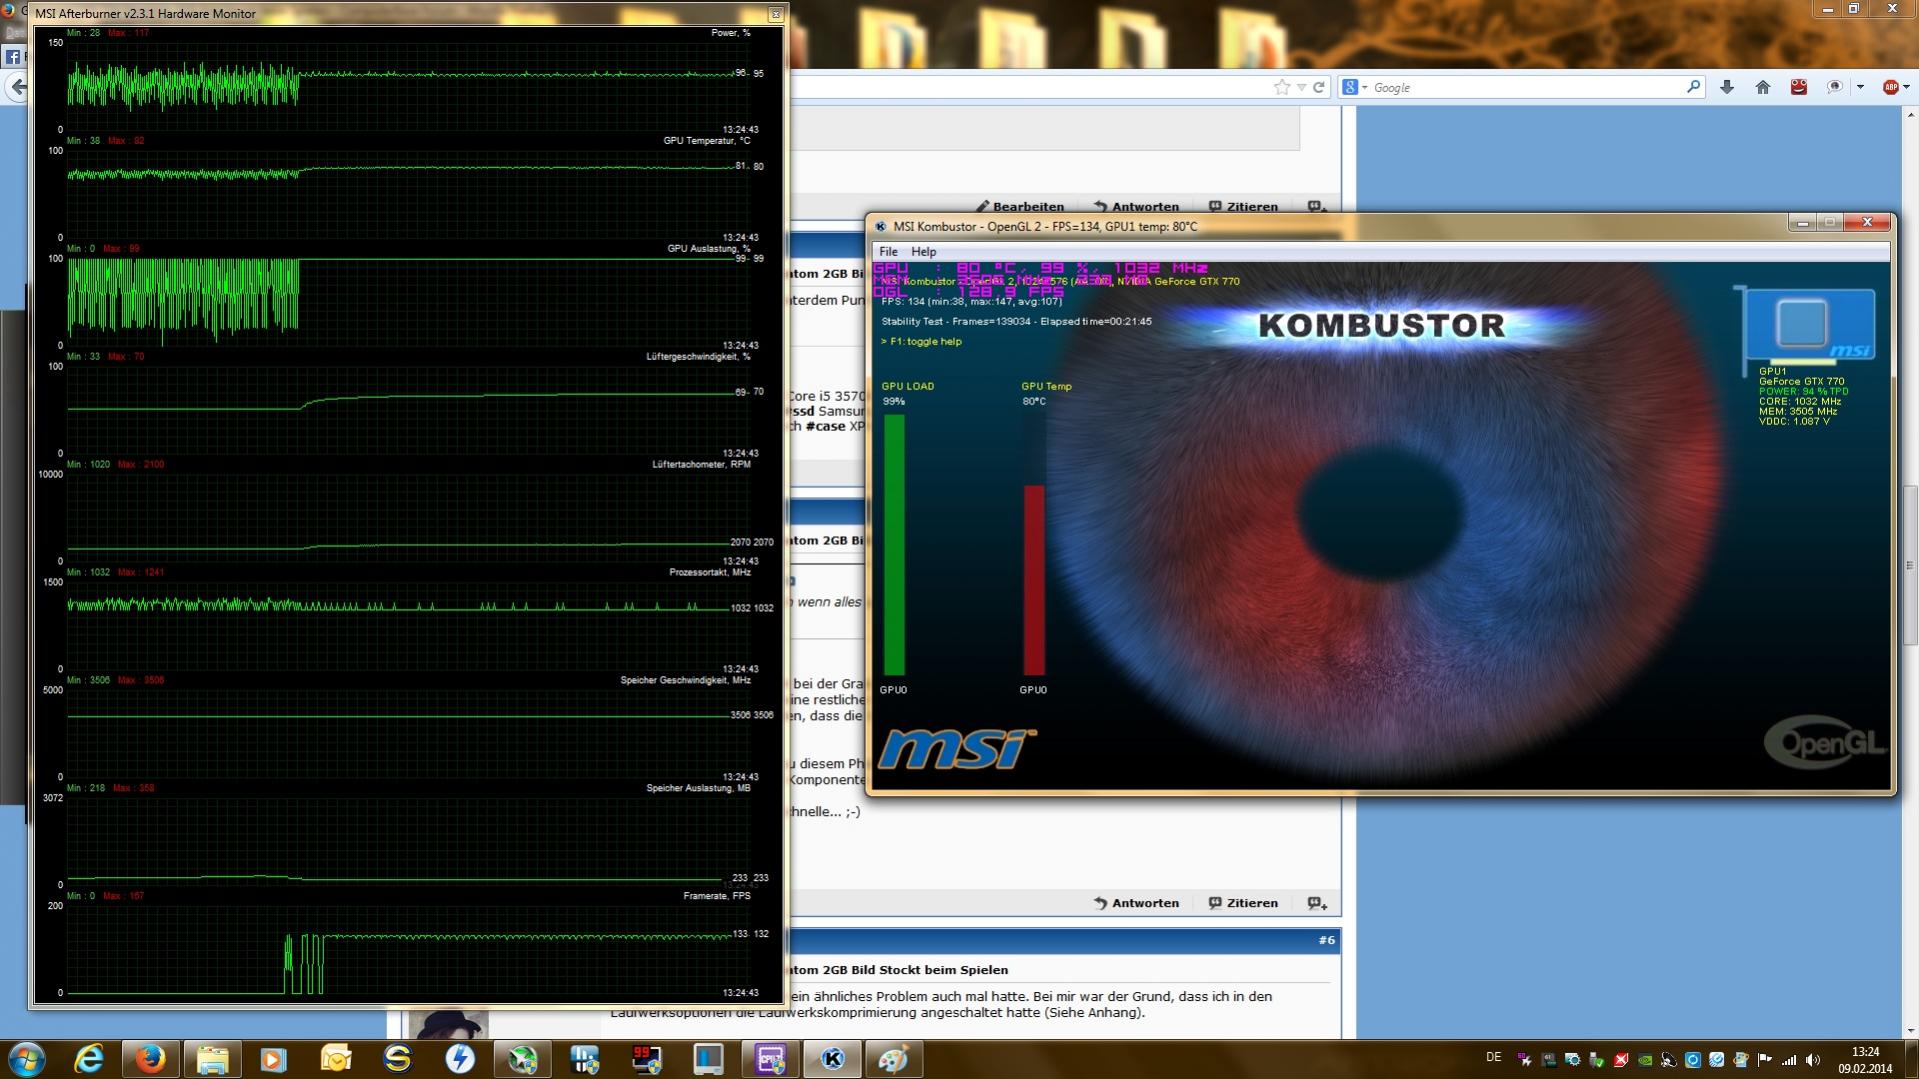Click the lower Antworten reply link

1136,903
